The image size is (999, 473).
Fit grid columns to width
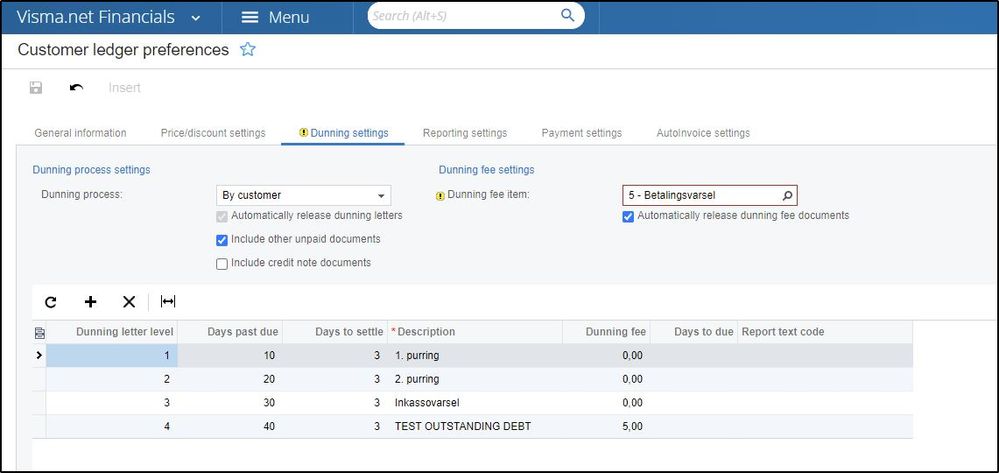coord(168,301)
